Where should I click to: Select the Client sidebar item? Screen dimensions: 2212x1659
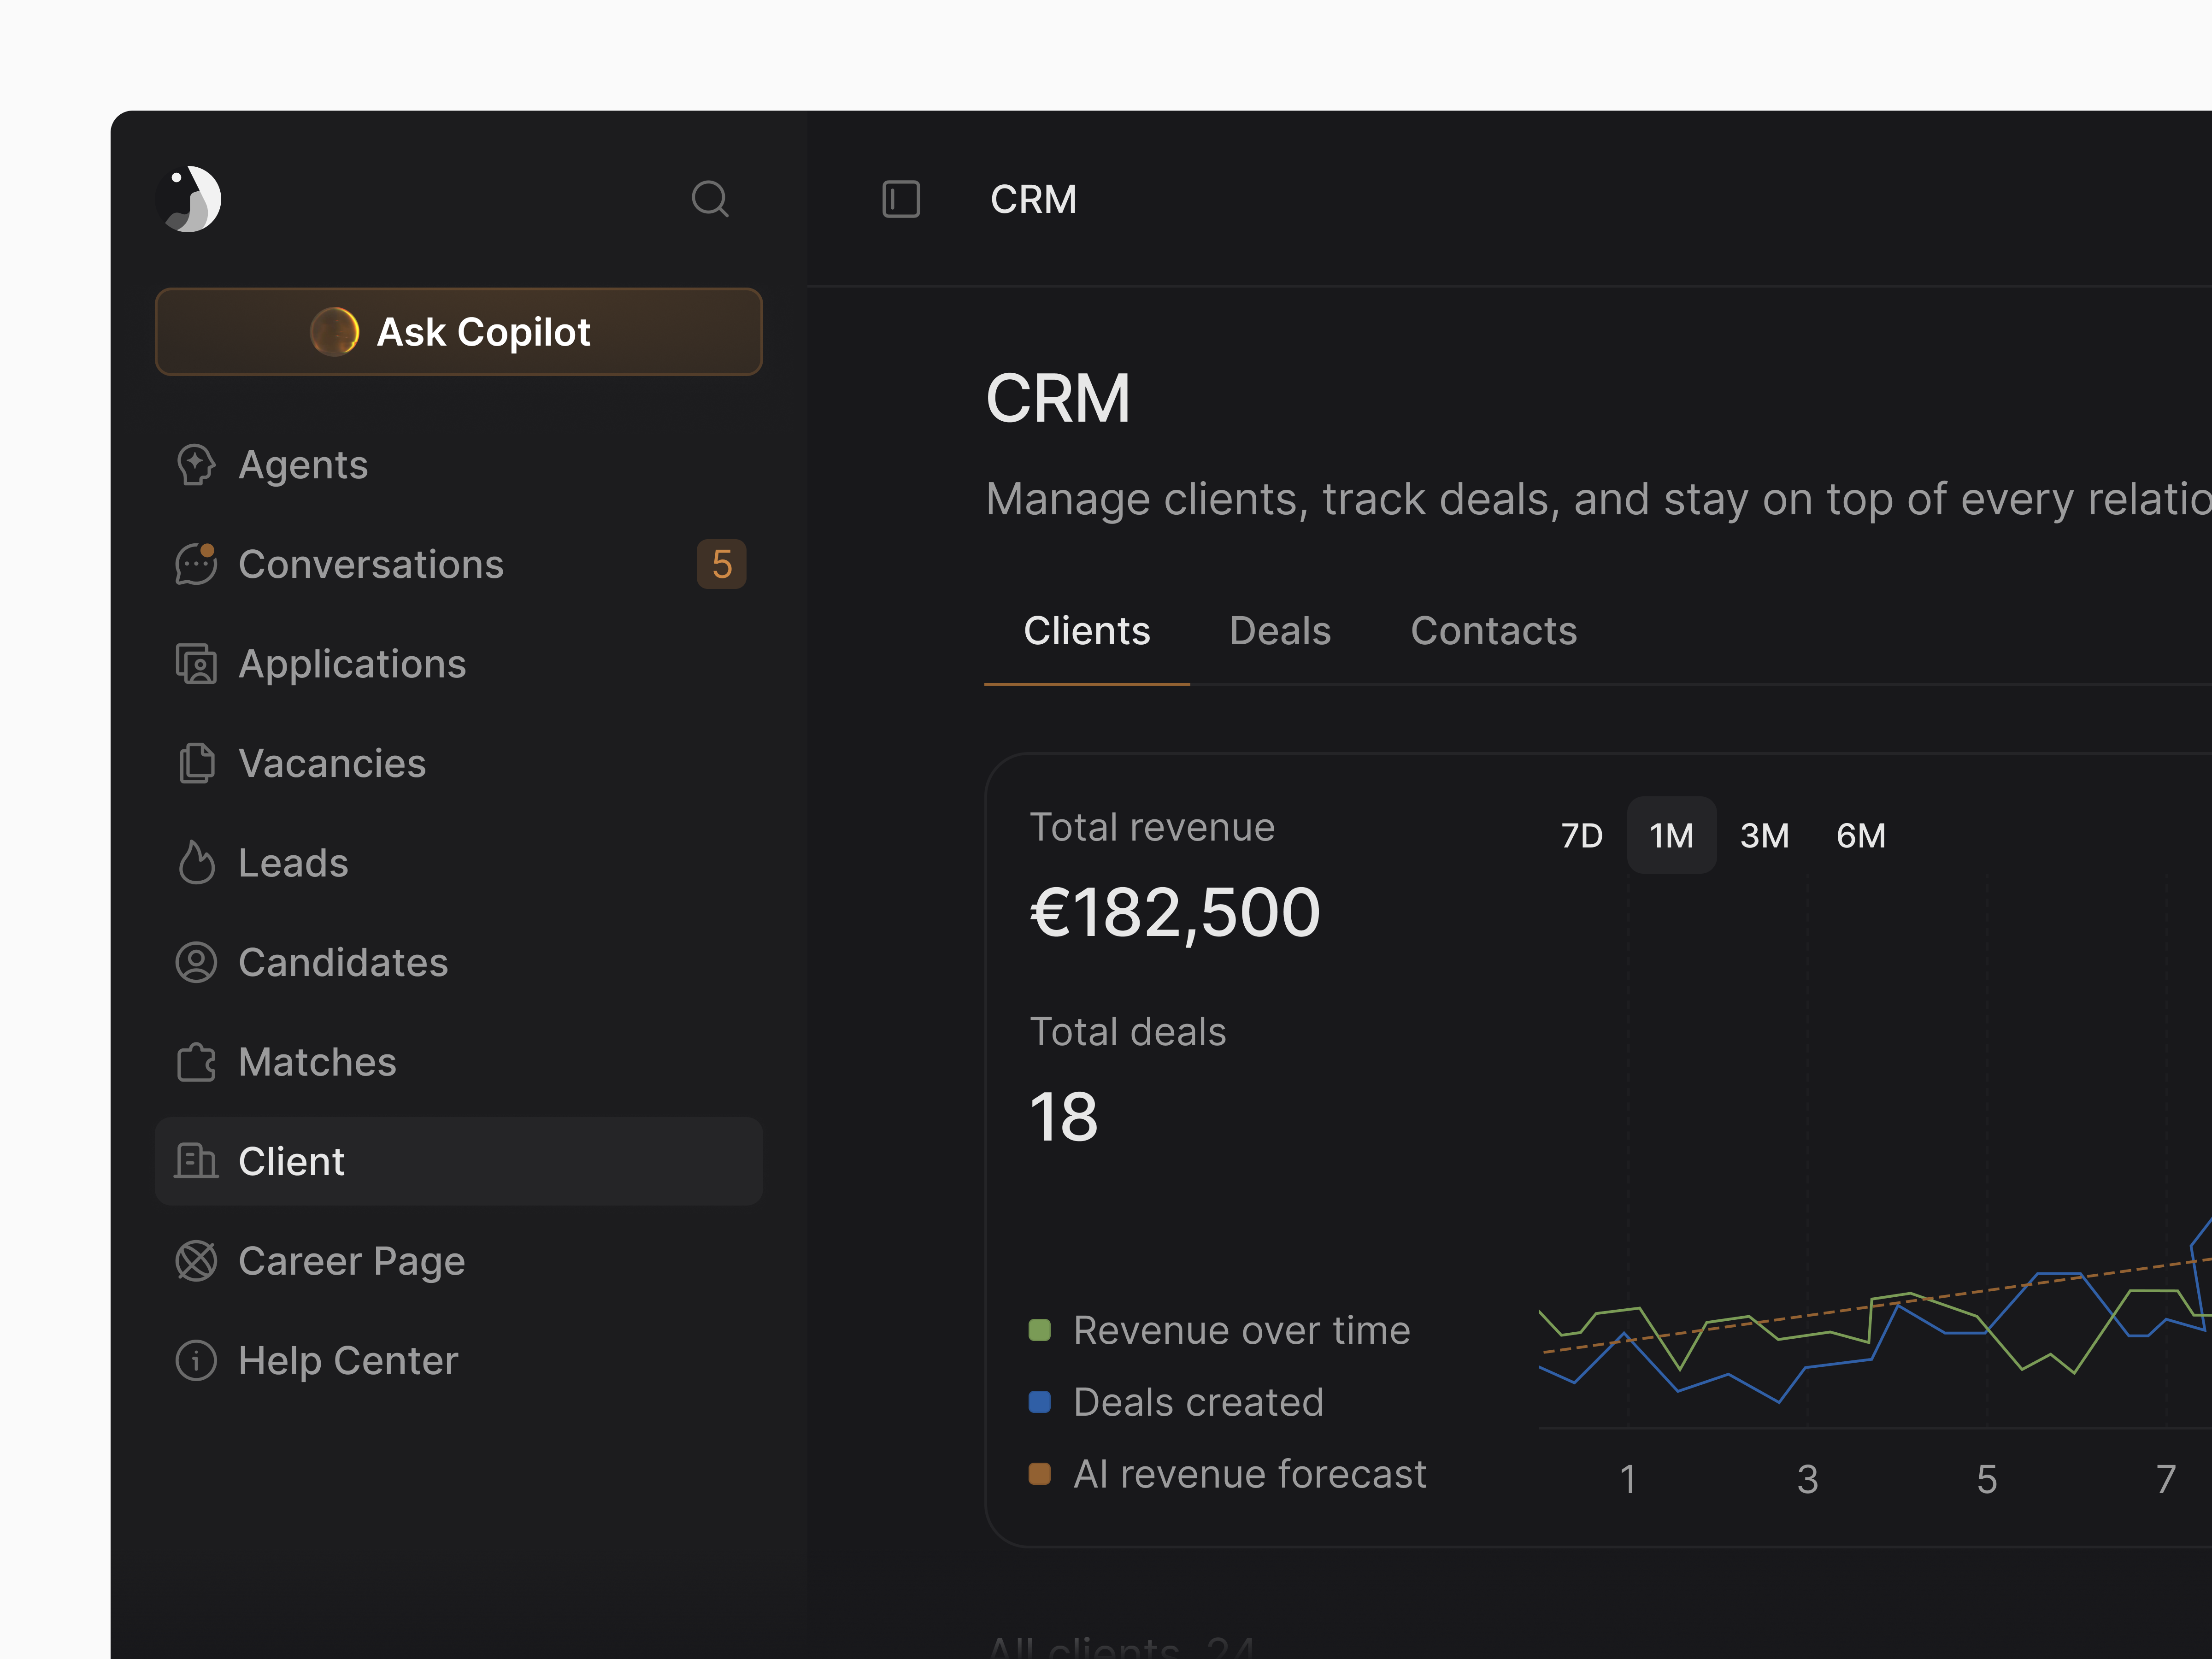click(x=459, y=1161)
